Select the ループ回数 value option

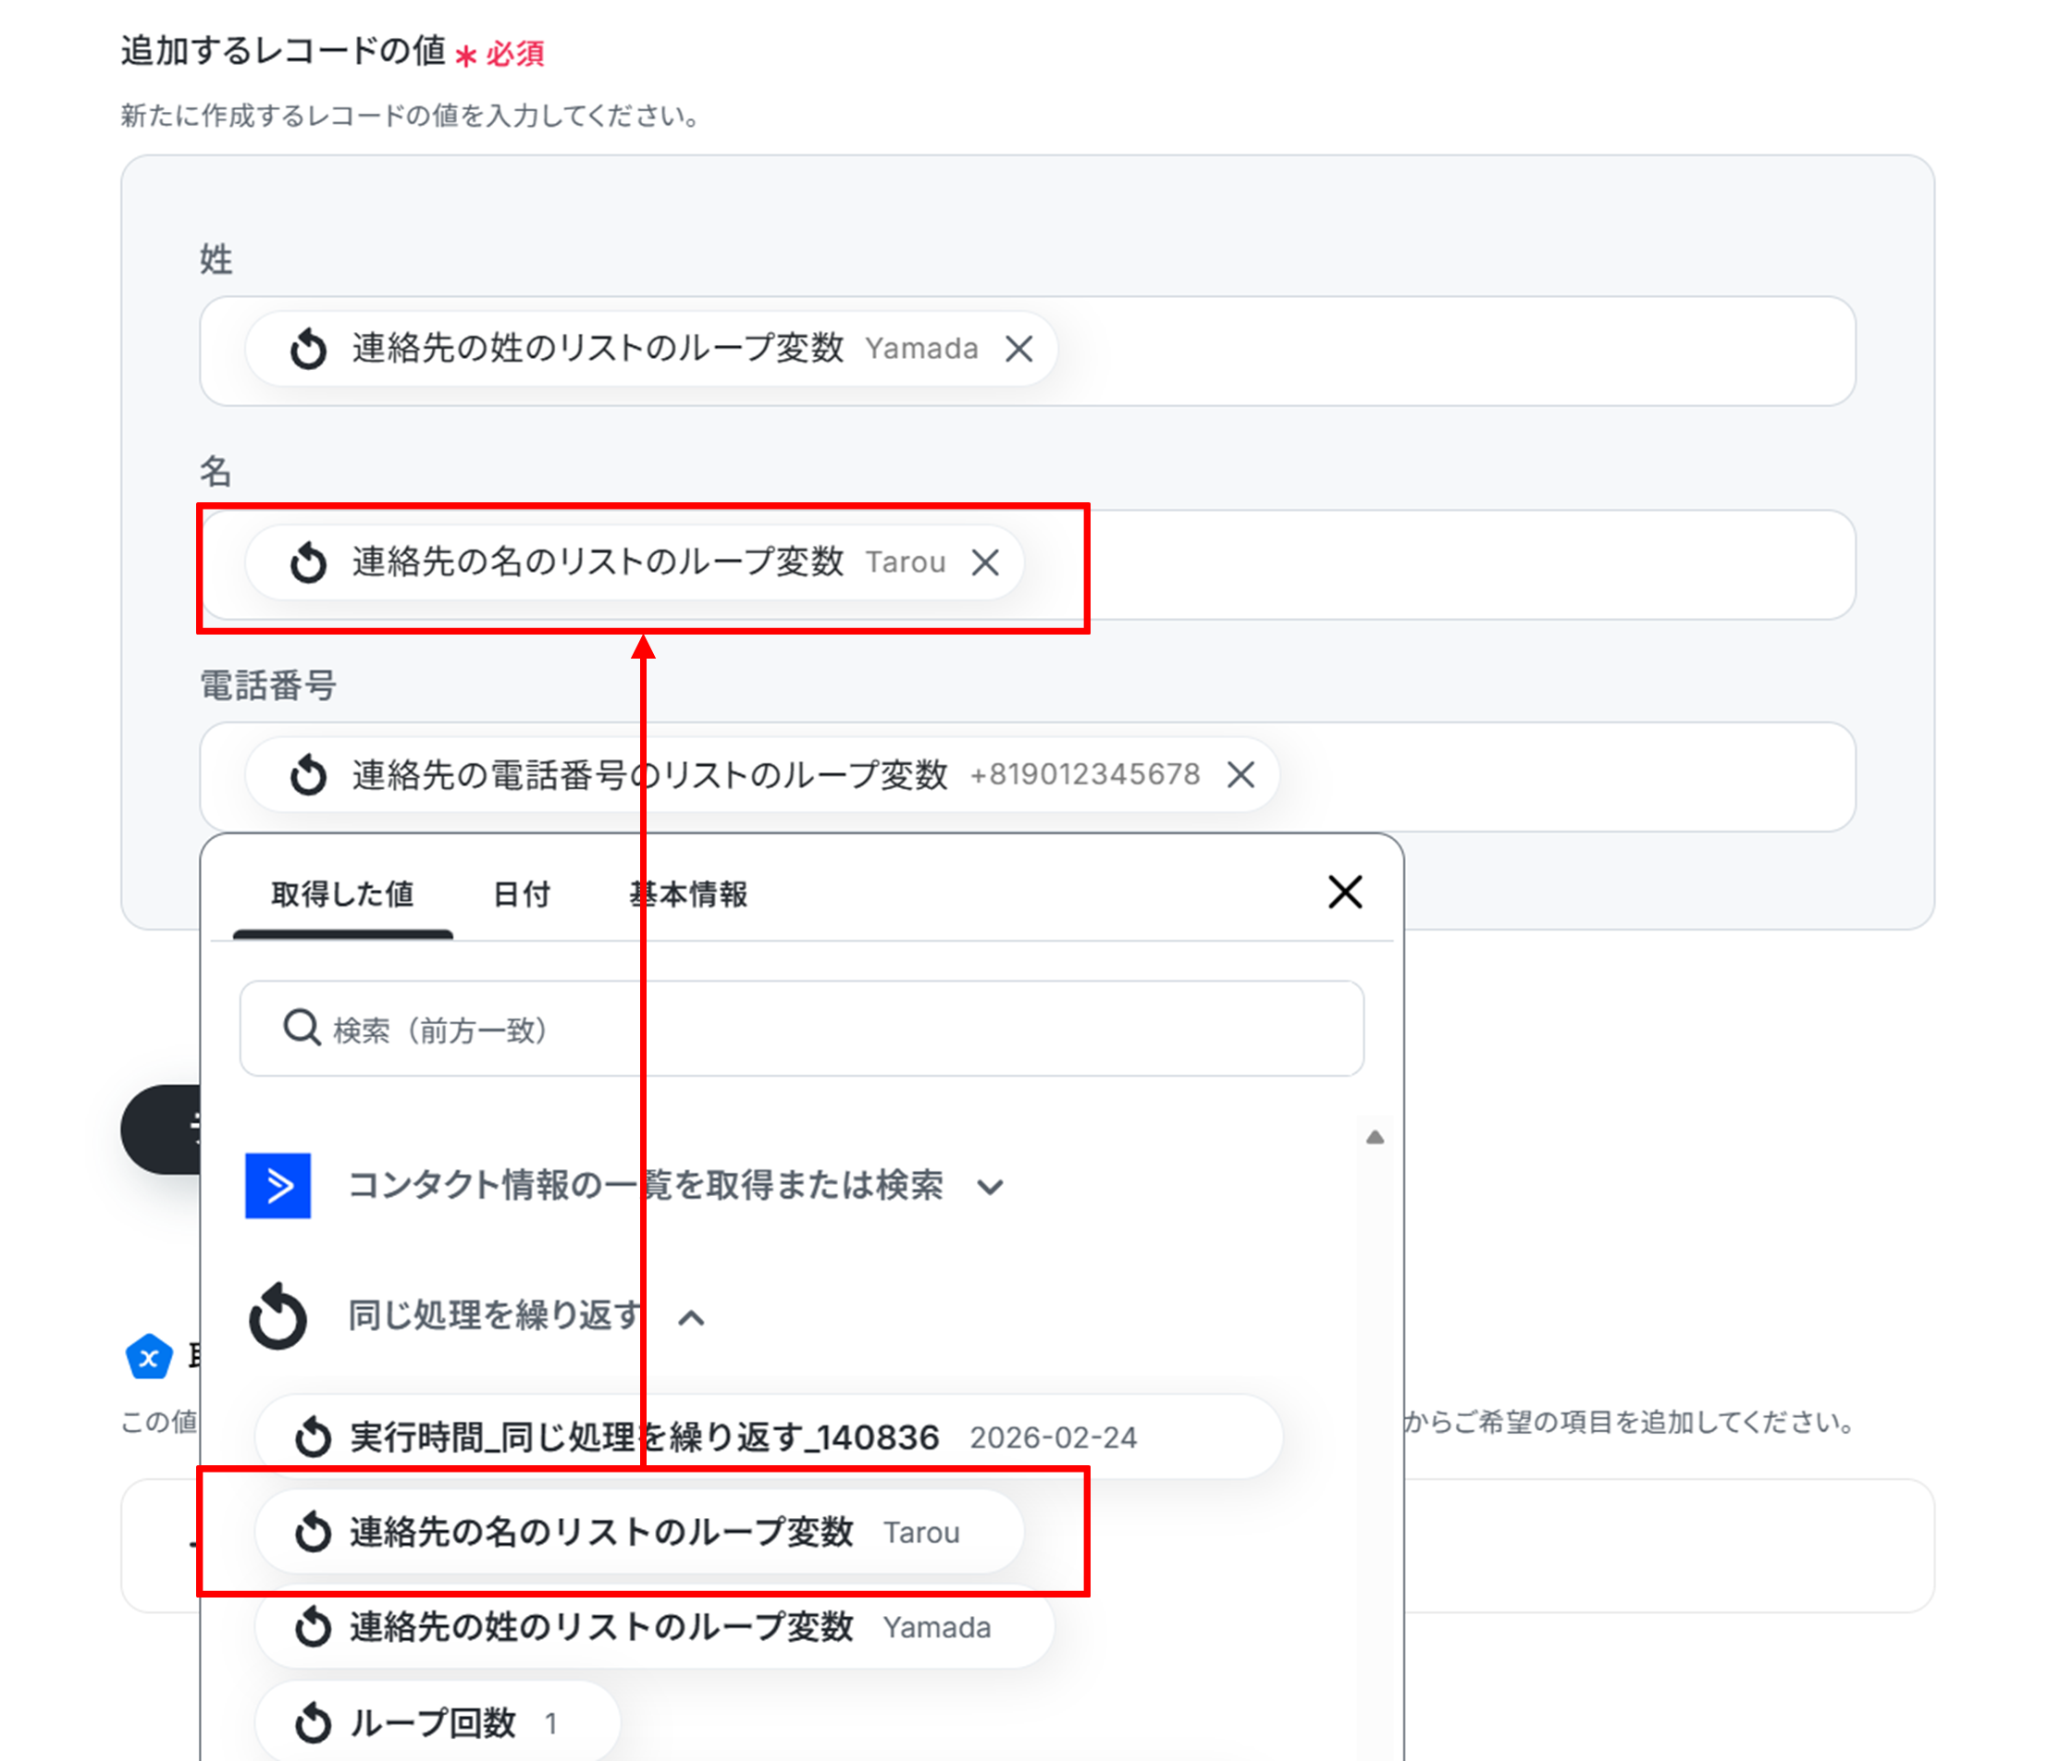click(437, 1722)
